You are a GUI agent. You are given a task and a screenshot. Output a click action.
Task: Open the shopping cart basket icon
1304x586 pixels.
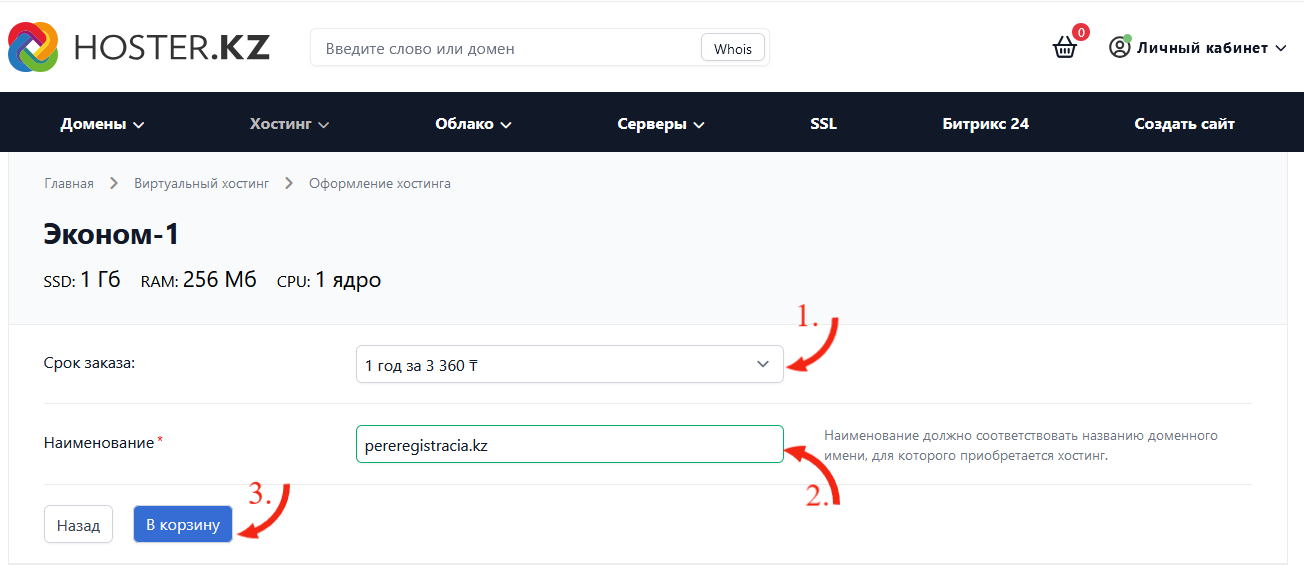click(1065, 48)
